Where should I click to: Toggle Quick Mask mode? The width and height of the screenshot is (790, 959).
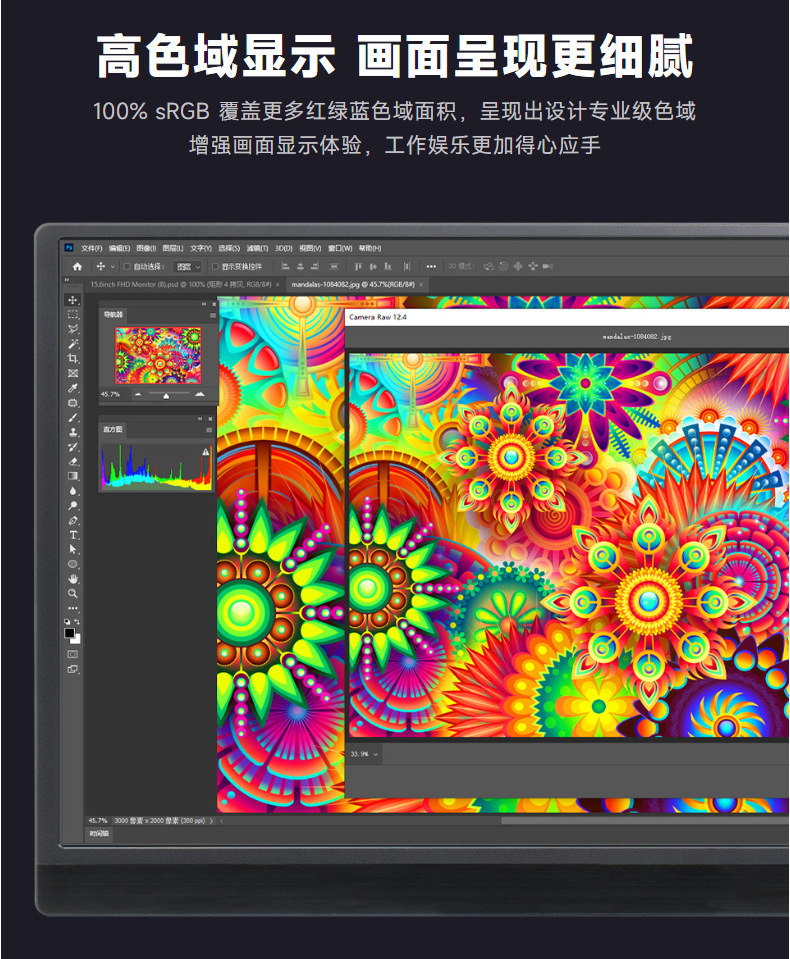pyautogui.click(x=73, y=654)
